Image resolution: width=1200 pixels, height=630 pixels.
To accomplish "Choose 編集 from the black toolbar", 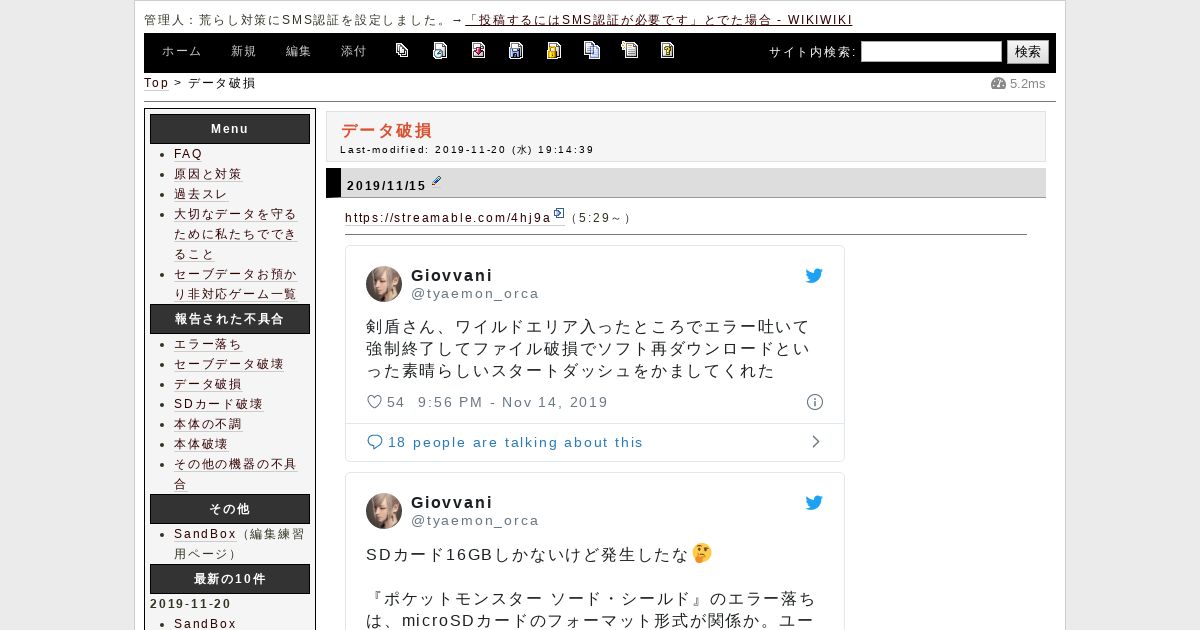I will point(299,52).
